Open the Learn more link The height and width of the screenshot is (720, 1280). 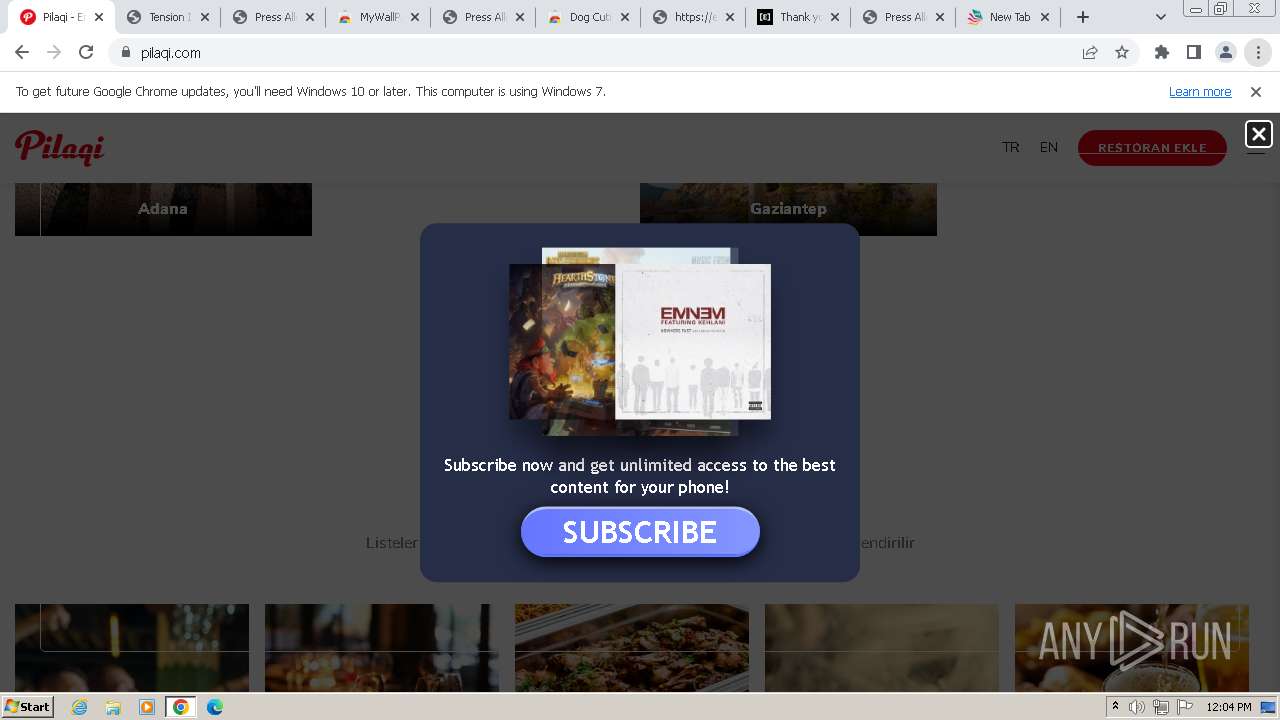[x=1200, y=92]
